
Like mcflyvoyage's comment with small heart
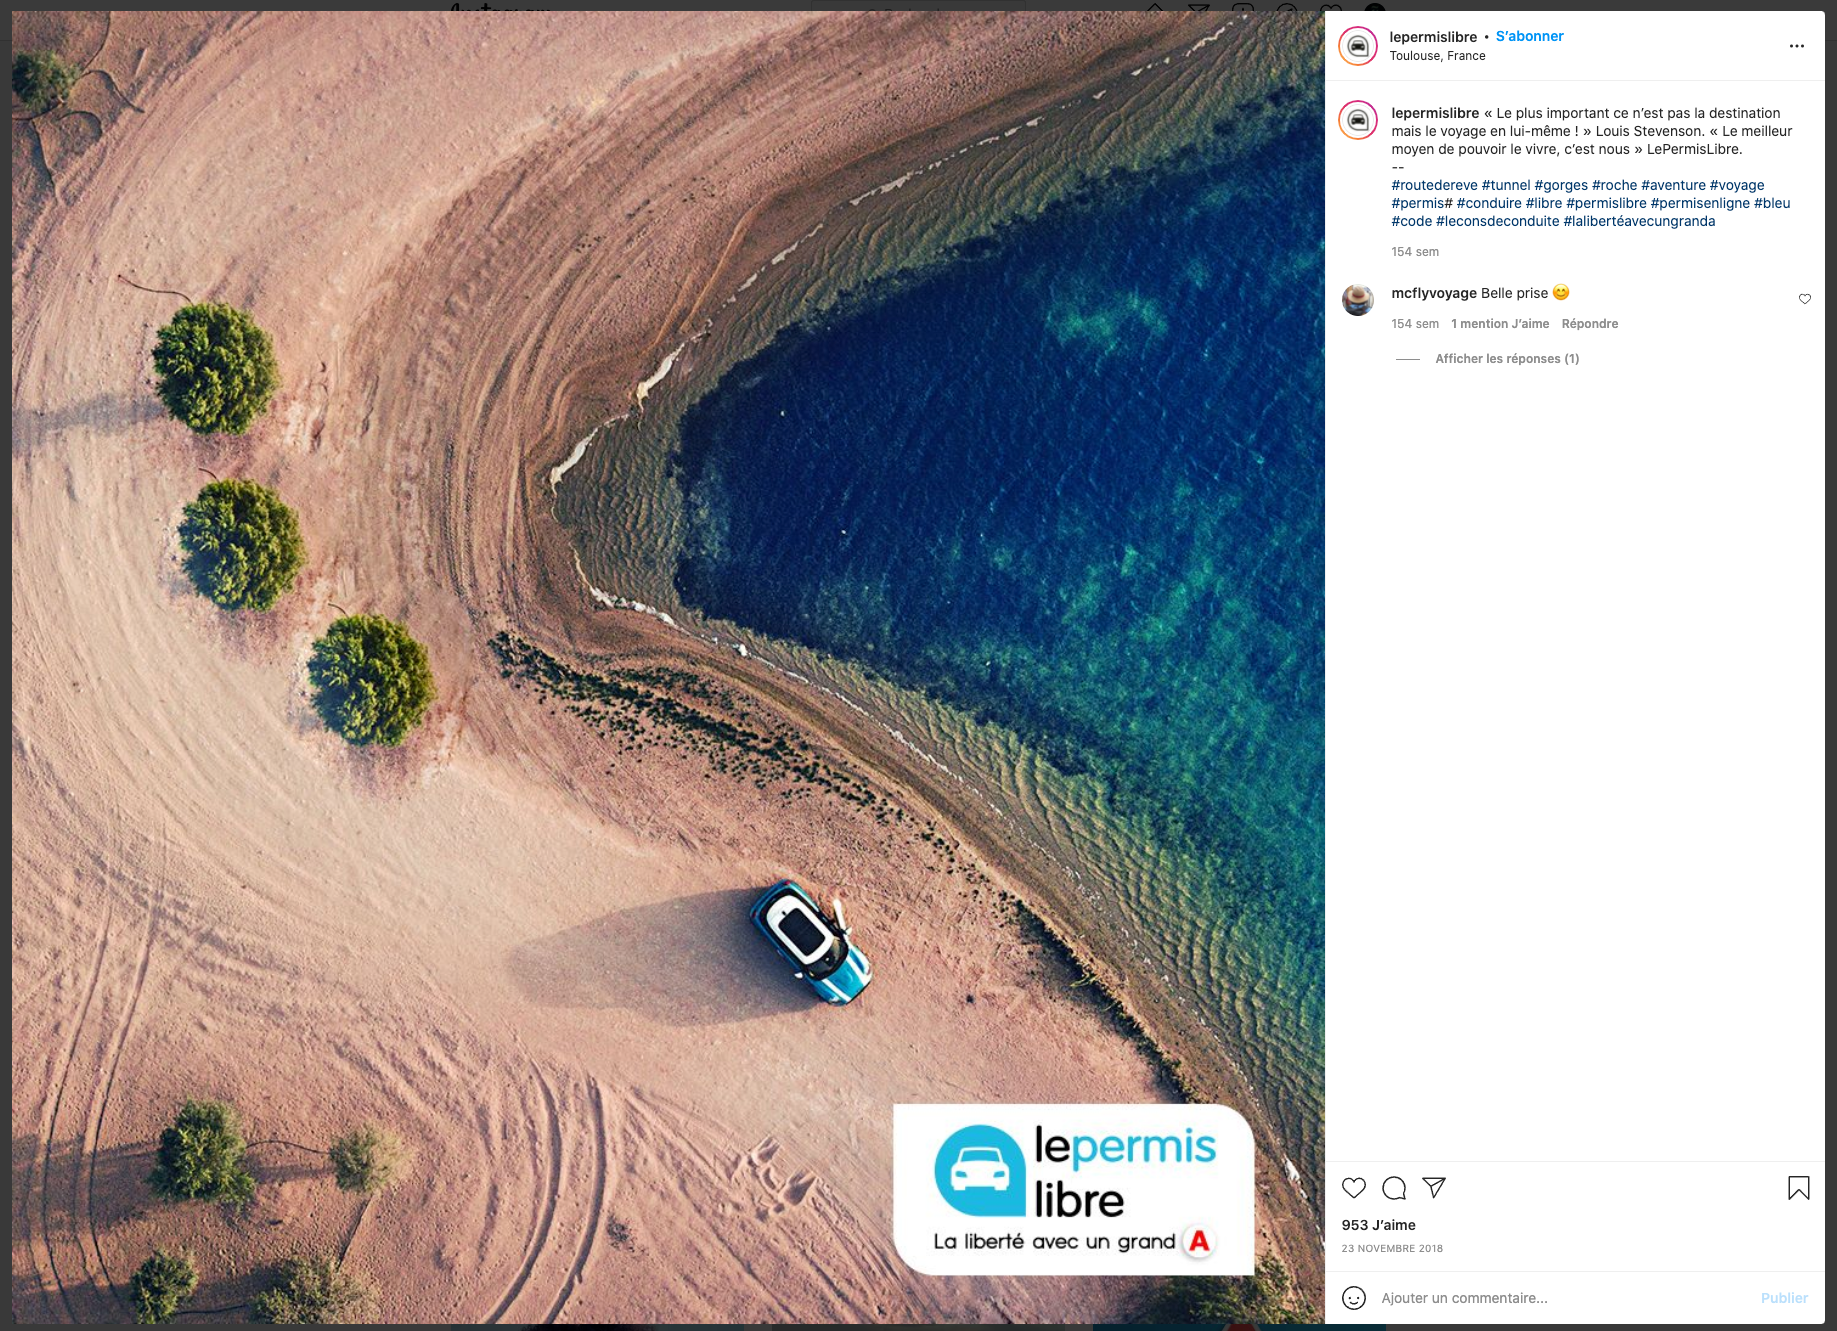(x=1805, y=299)
